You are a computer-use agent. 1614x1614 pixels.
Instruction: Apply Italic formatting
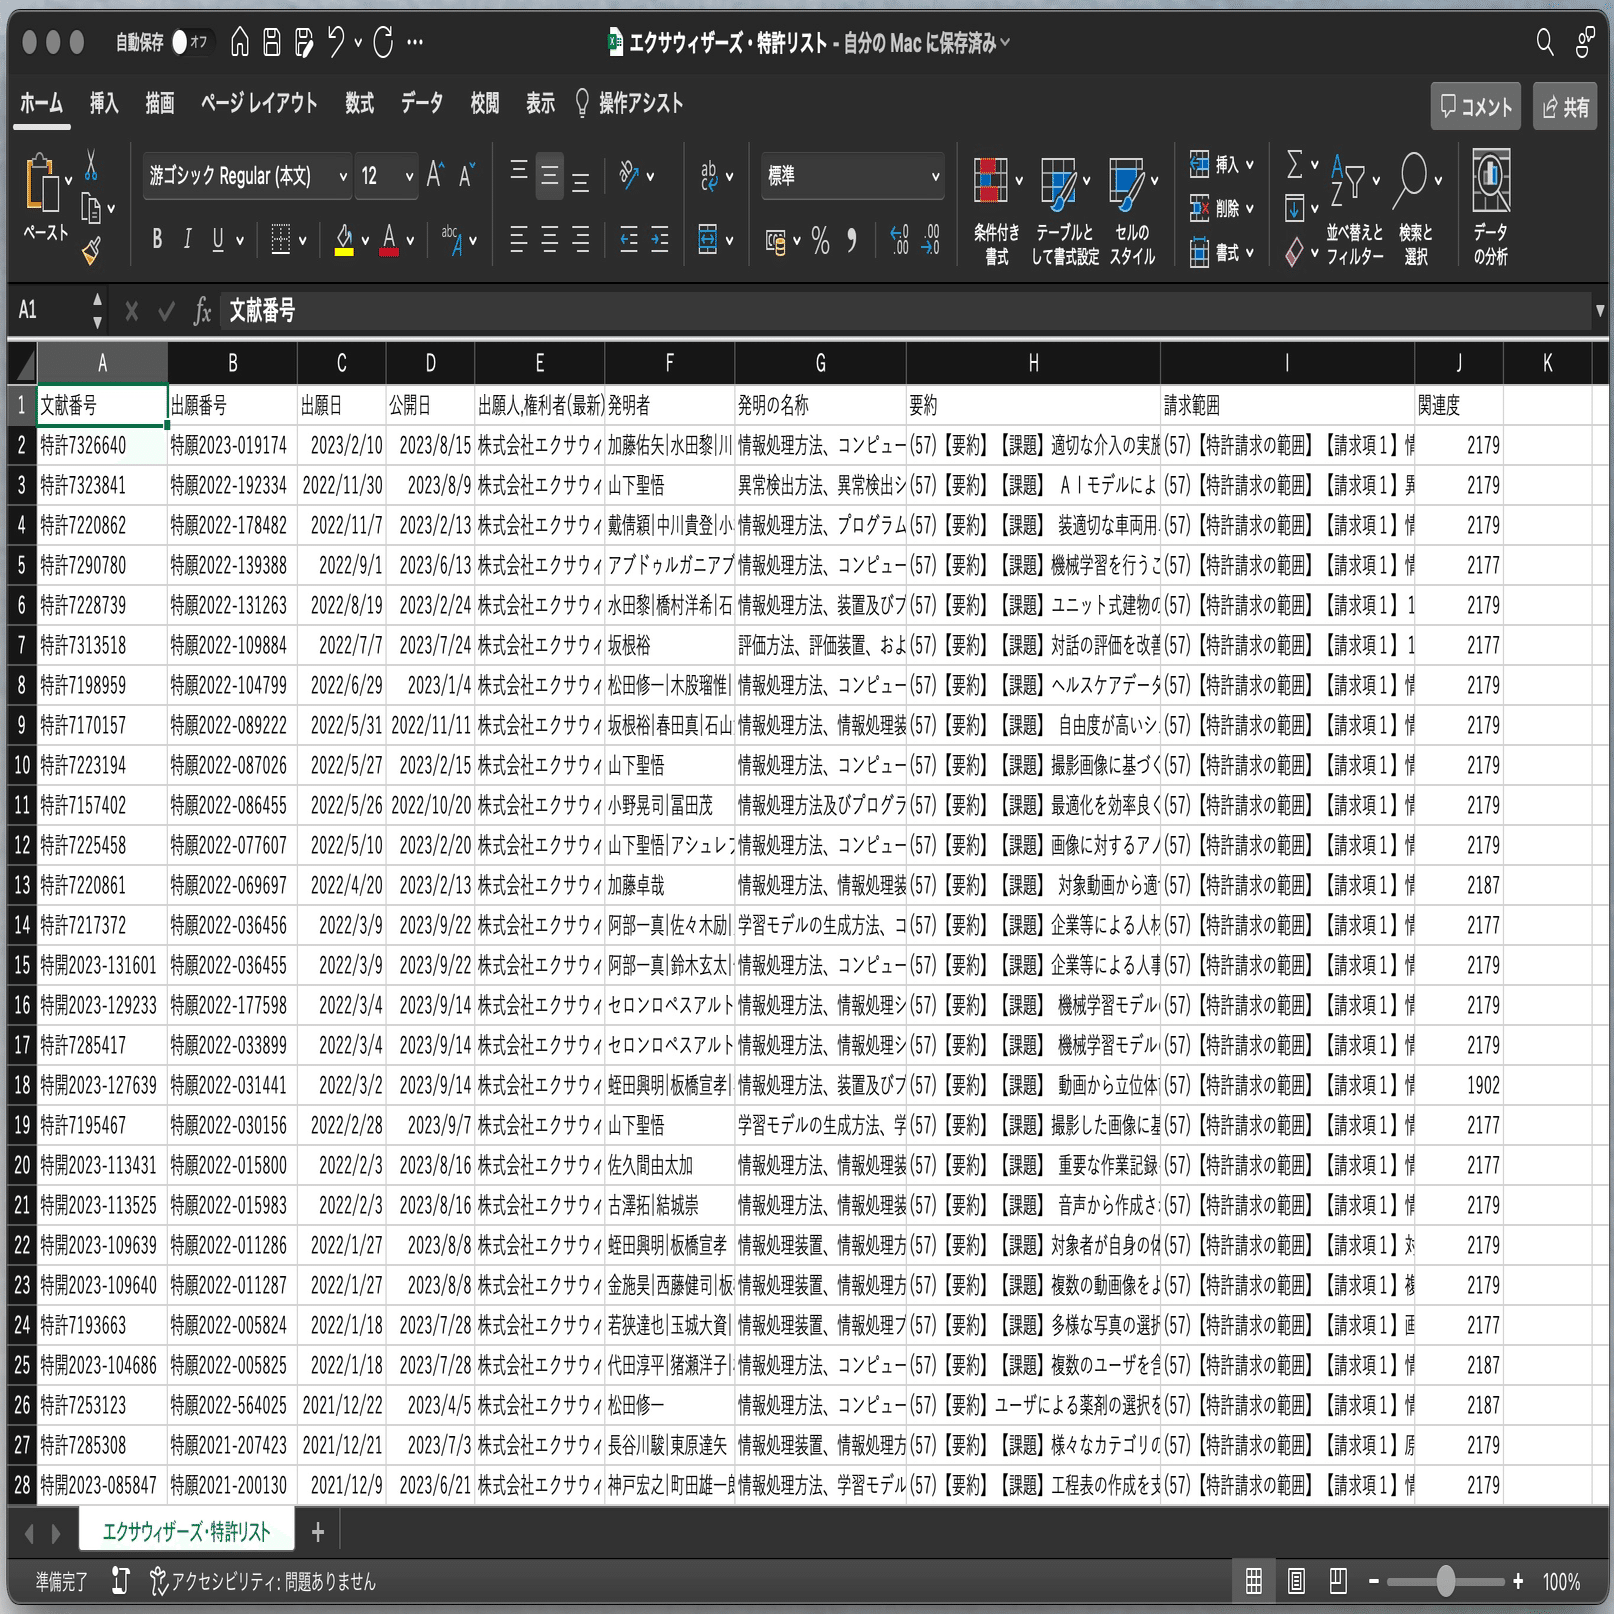(x=187, y=239)
